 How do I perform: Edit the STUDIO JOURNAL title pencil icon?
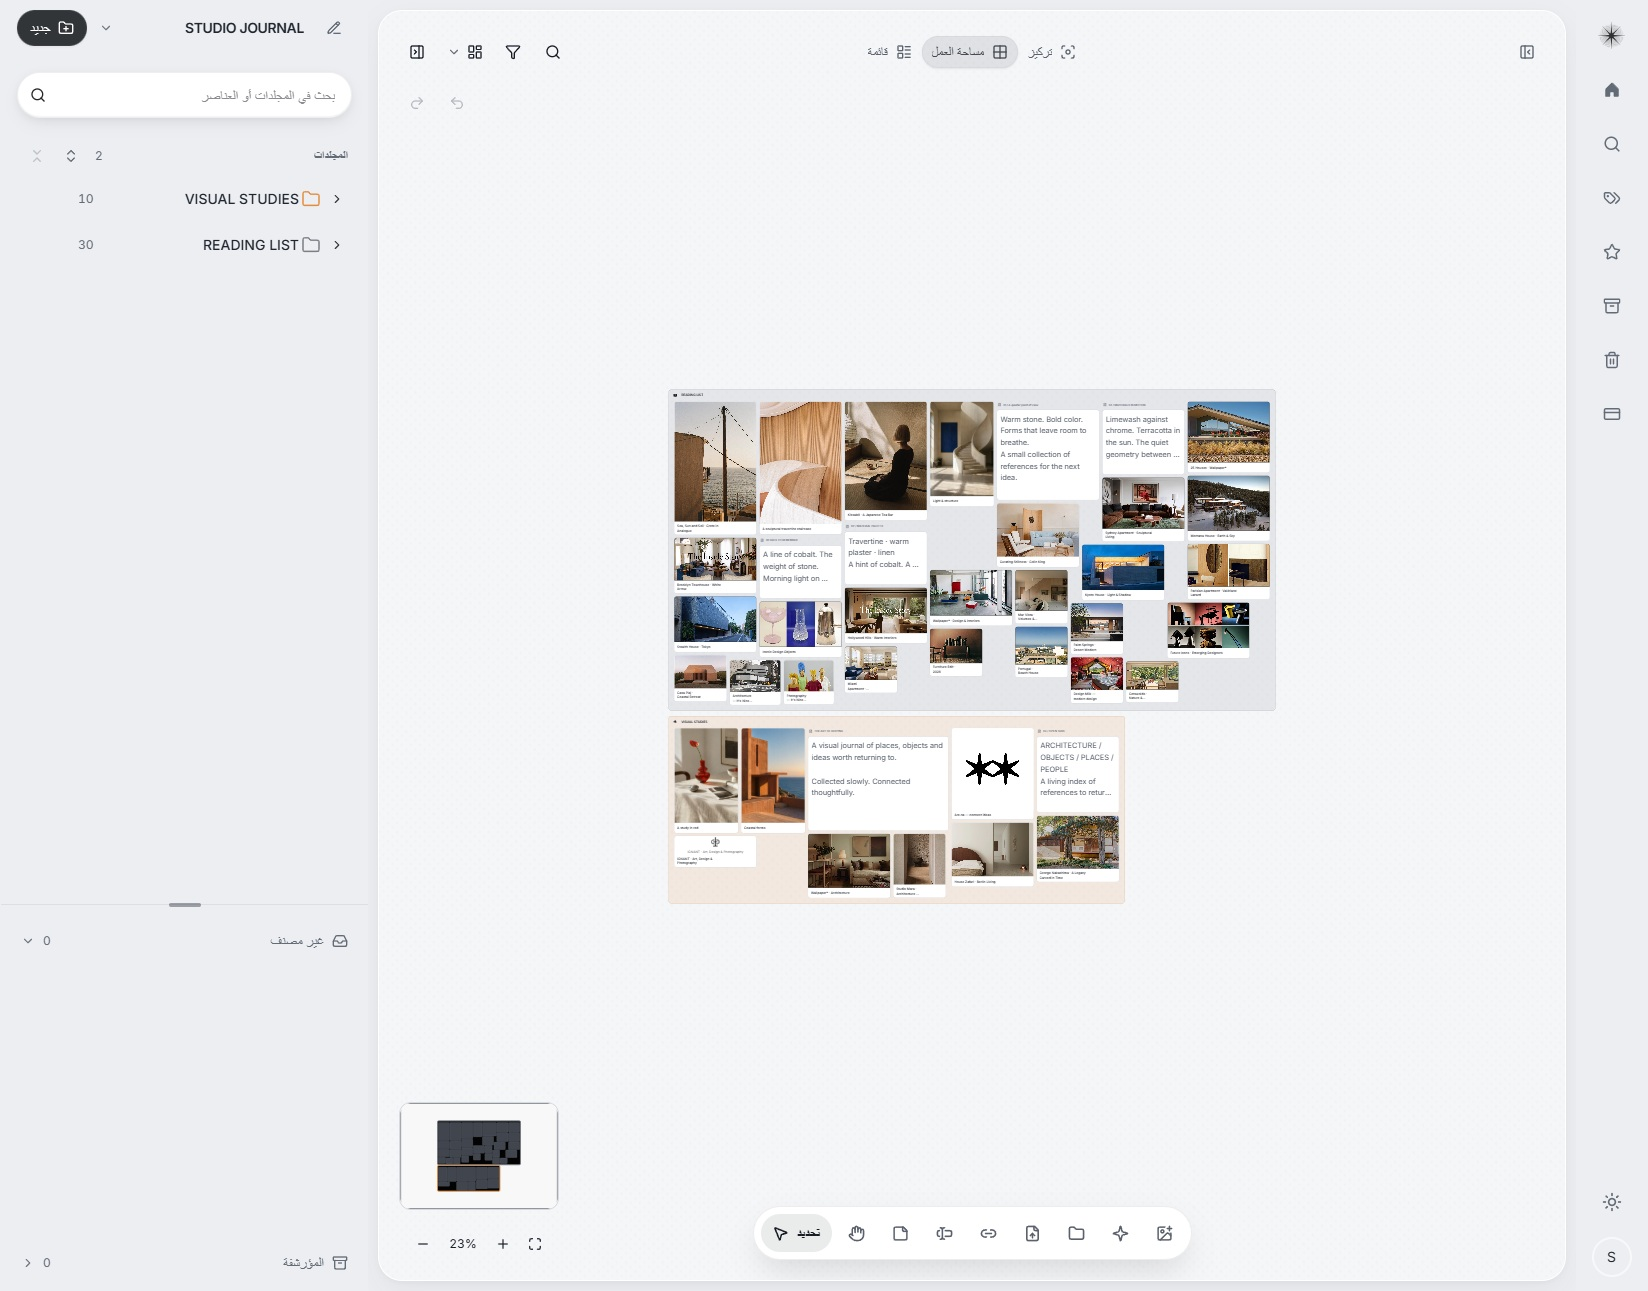334,28
